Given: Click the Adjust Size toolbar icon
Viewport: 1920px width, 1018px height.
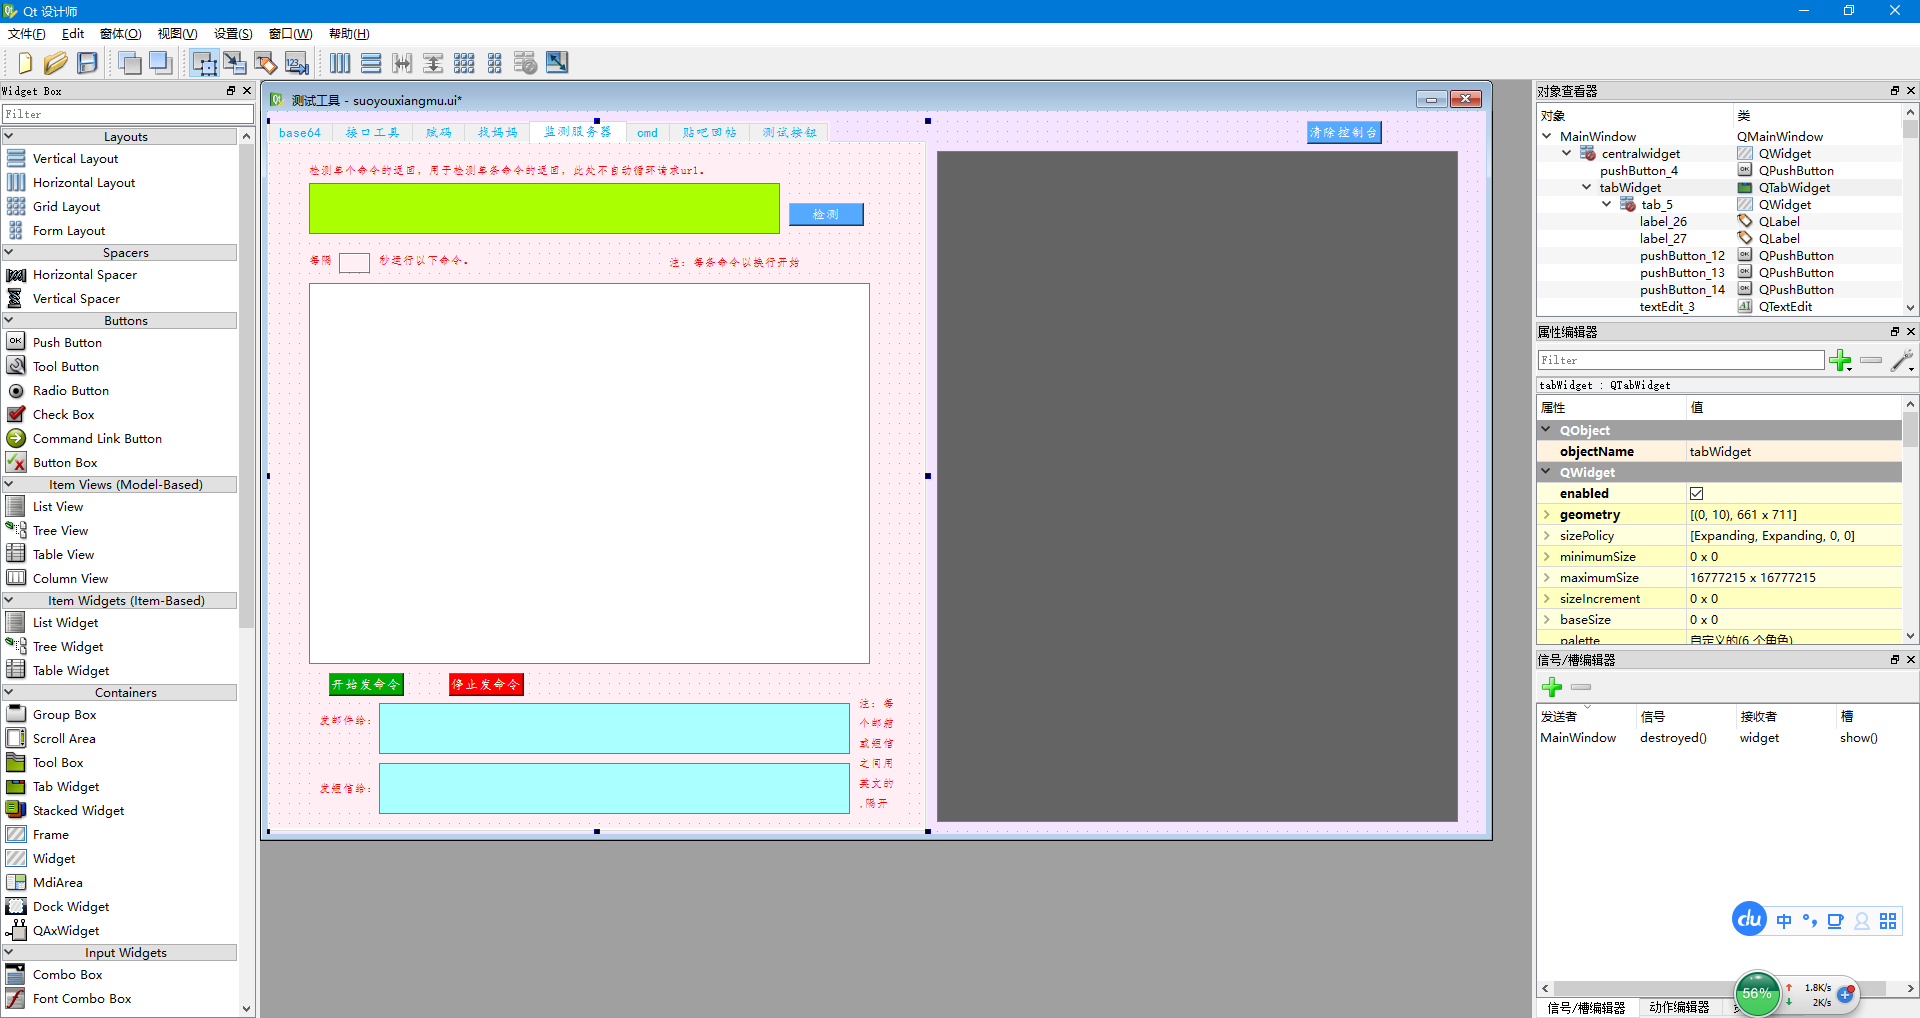Looking at the screenshot, I should pos(557,63).
